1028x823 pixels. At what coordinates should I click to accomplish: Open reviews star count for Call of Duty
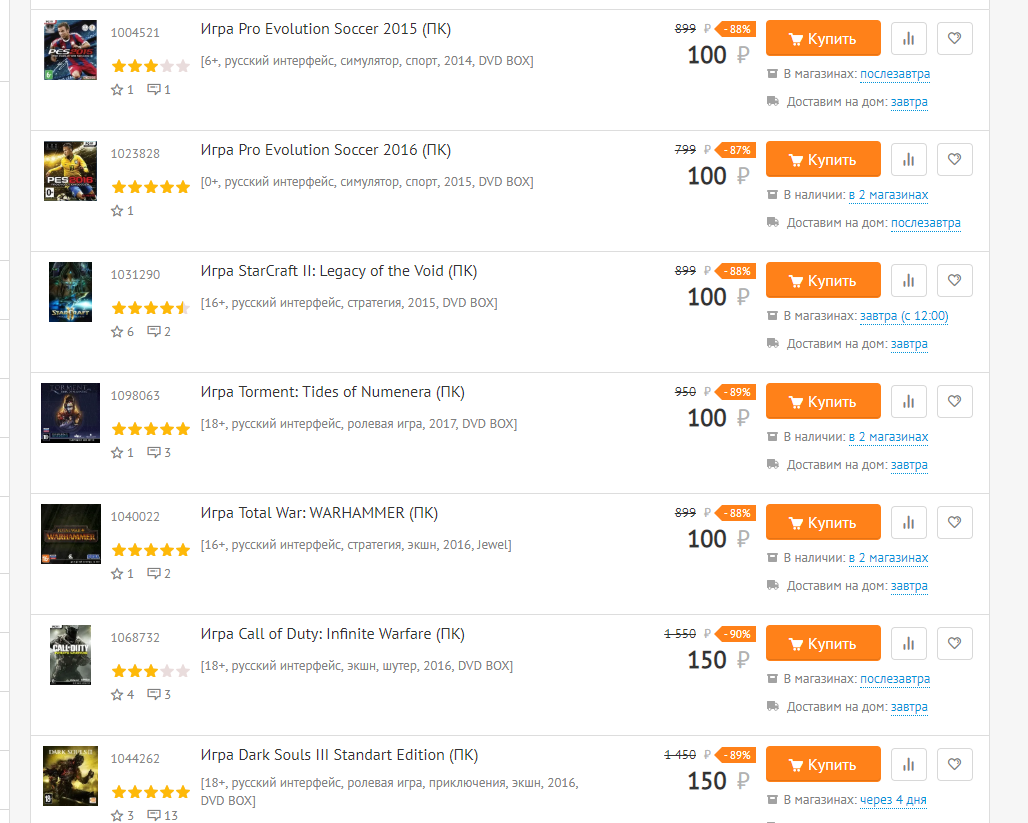click(123, 694)
